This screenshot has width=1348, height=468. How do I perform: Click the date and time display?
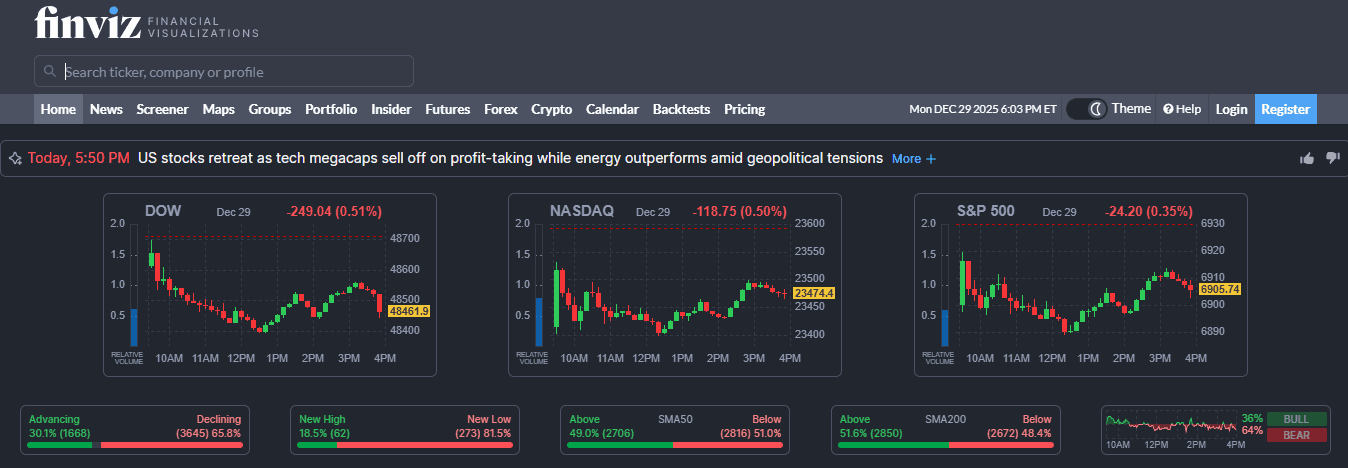(982, 109)
